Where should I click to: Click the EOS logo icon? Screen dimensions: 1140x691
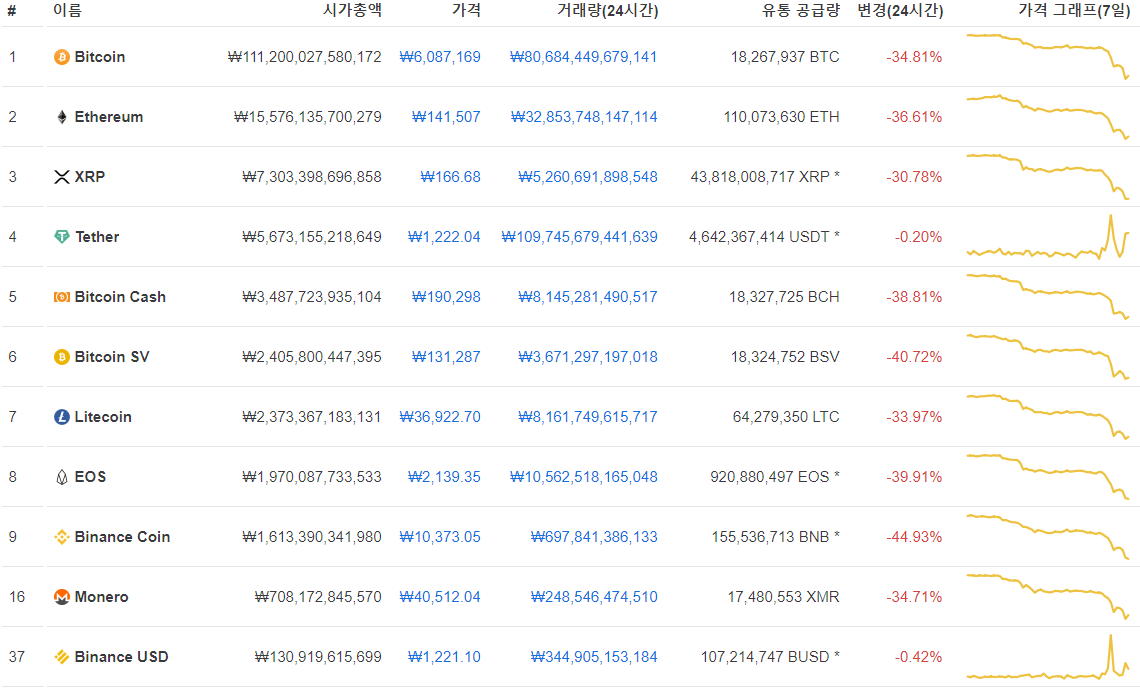(x=62, y=477)
